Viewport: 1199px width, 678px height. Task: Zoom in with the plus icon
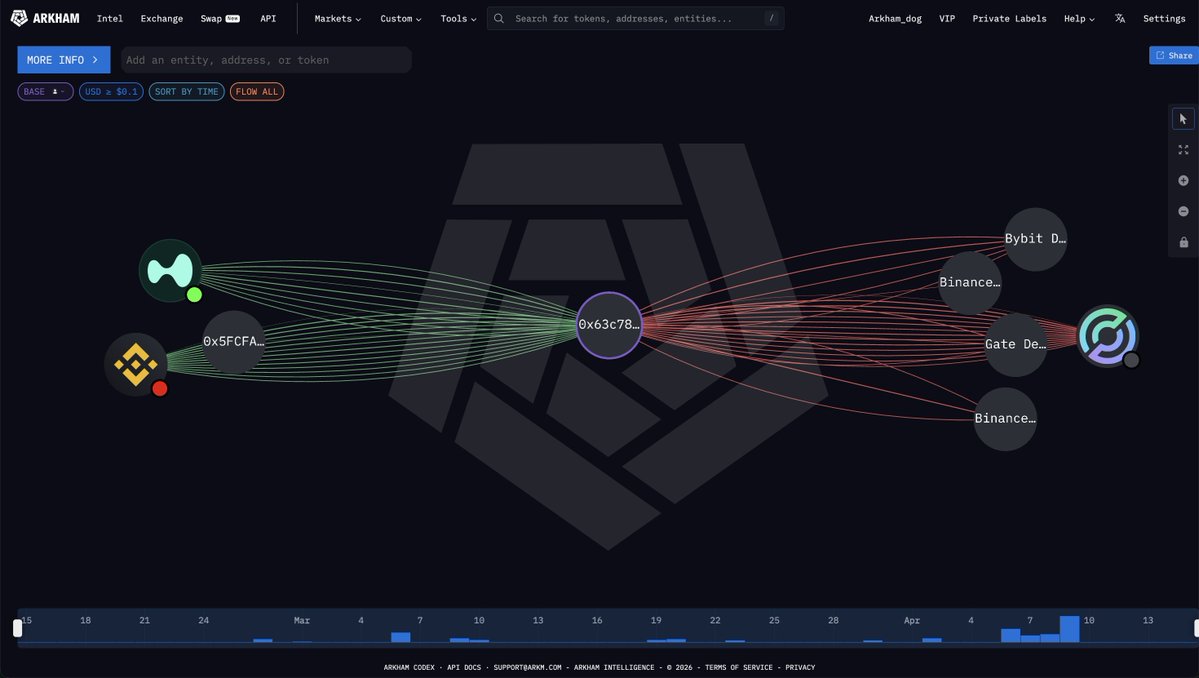[1183, 180]
